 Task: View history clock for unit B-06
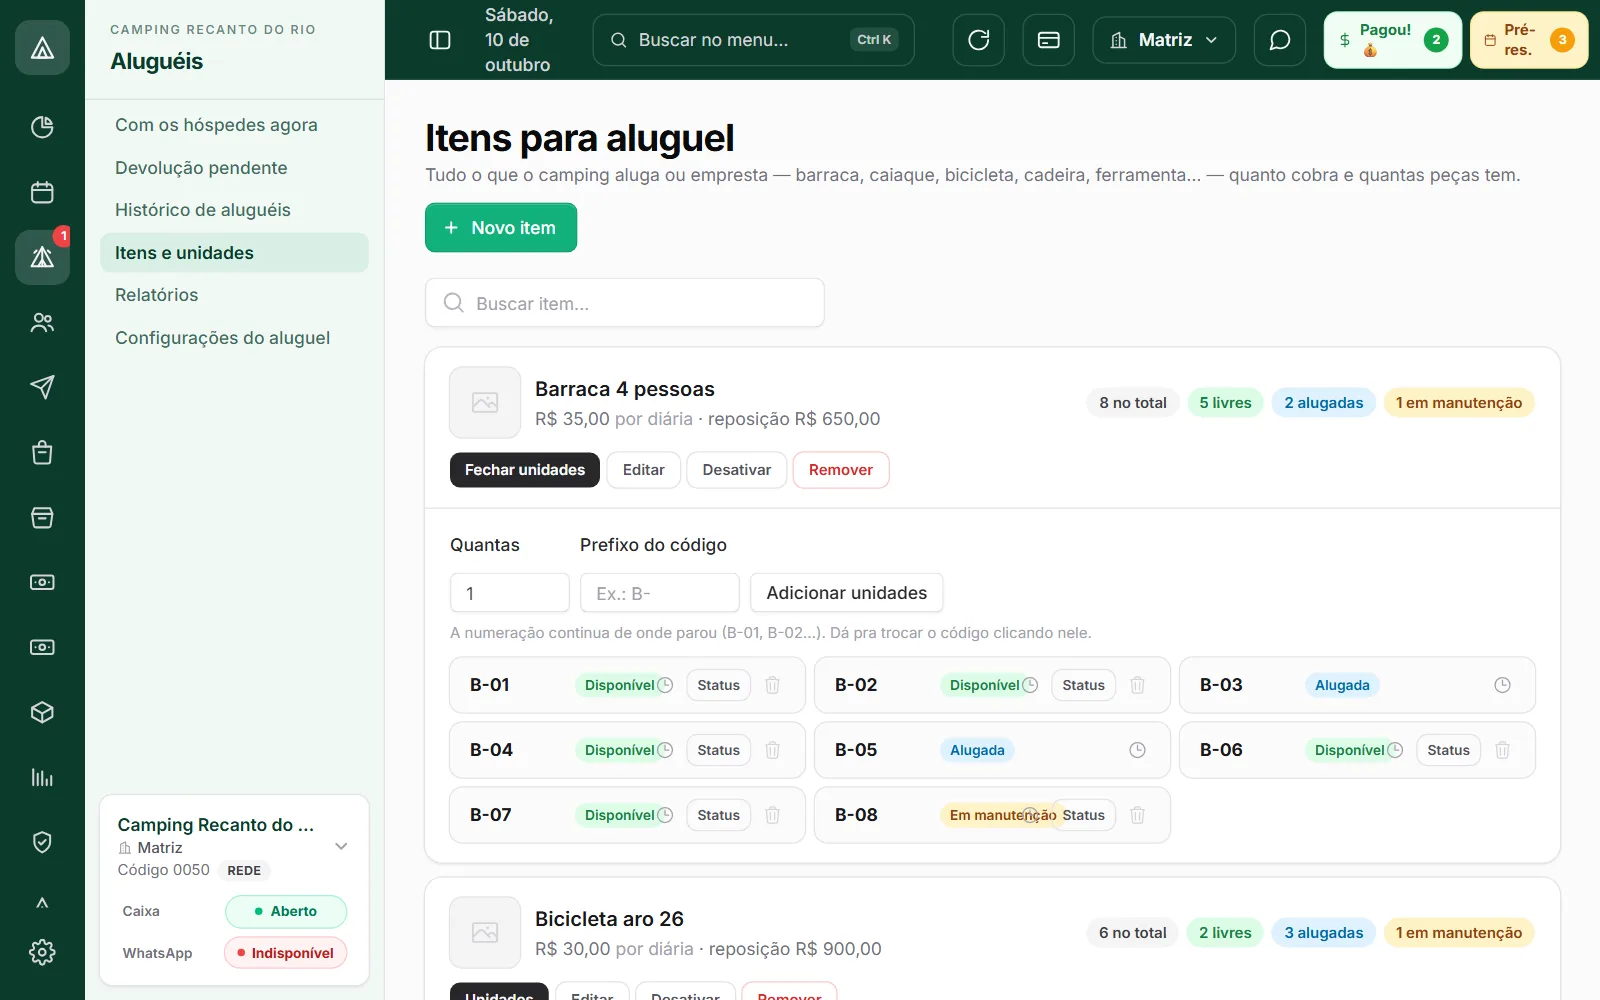1395,750
